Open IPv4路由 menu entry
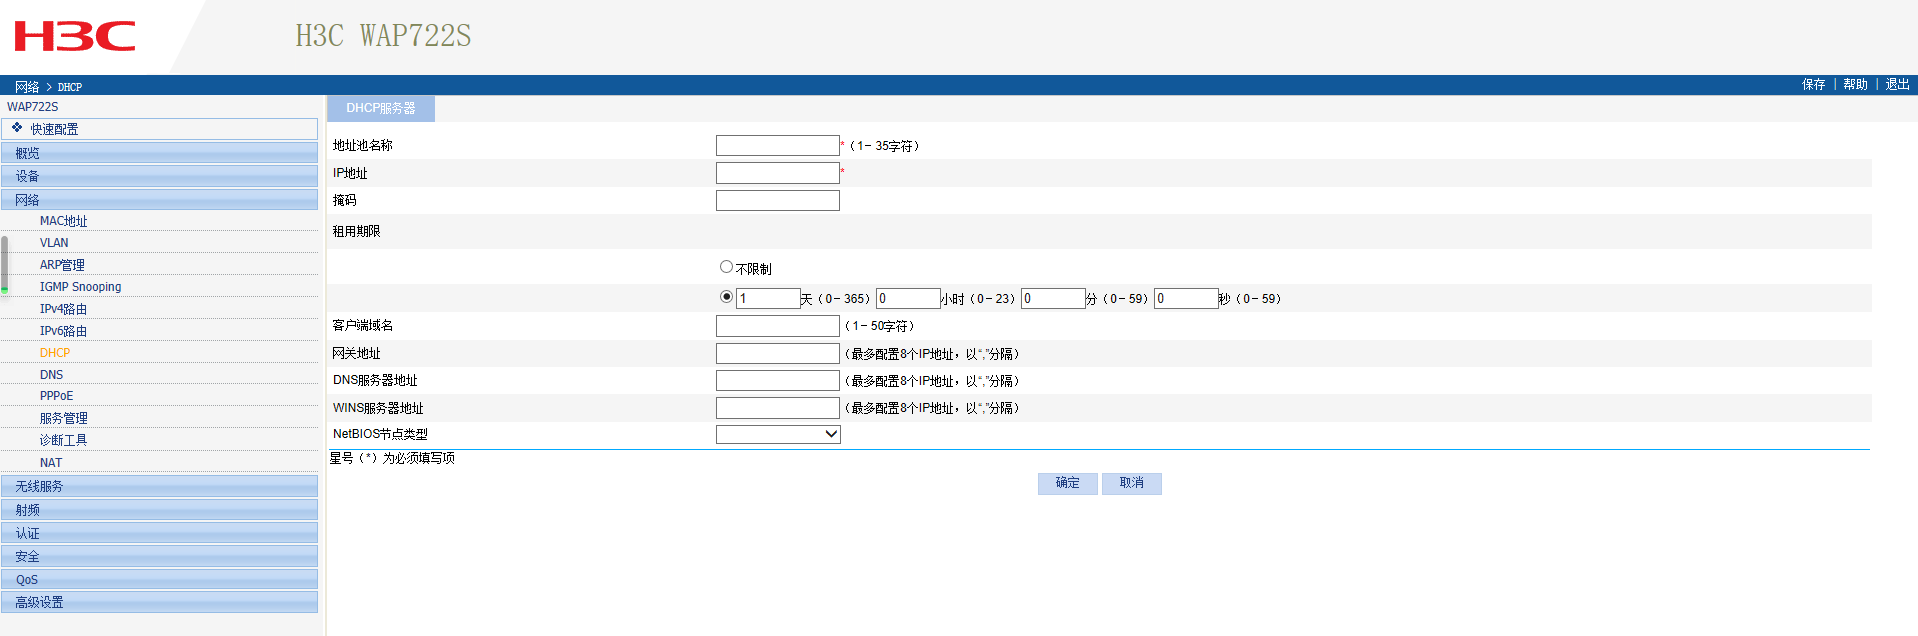The height and width of the screenshot is (636, 1918). click(63, 309)
